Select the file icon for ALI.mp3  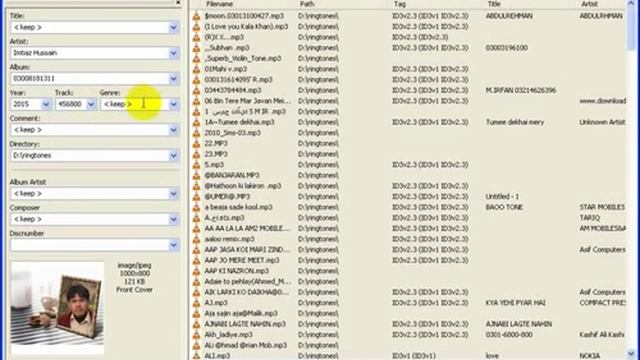click(196, 356)
